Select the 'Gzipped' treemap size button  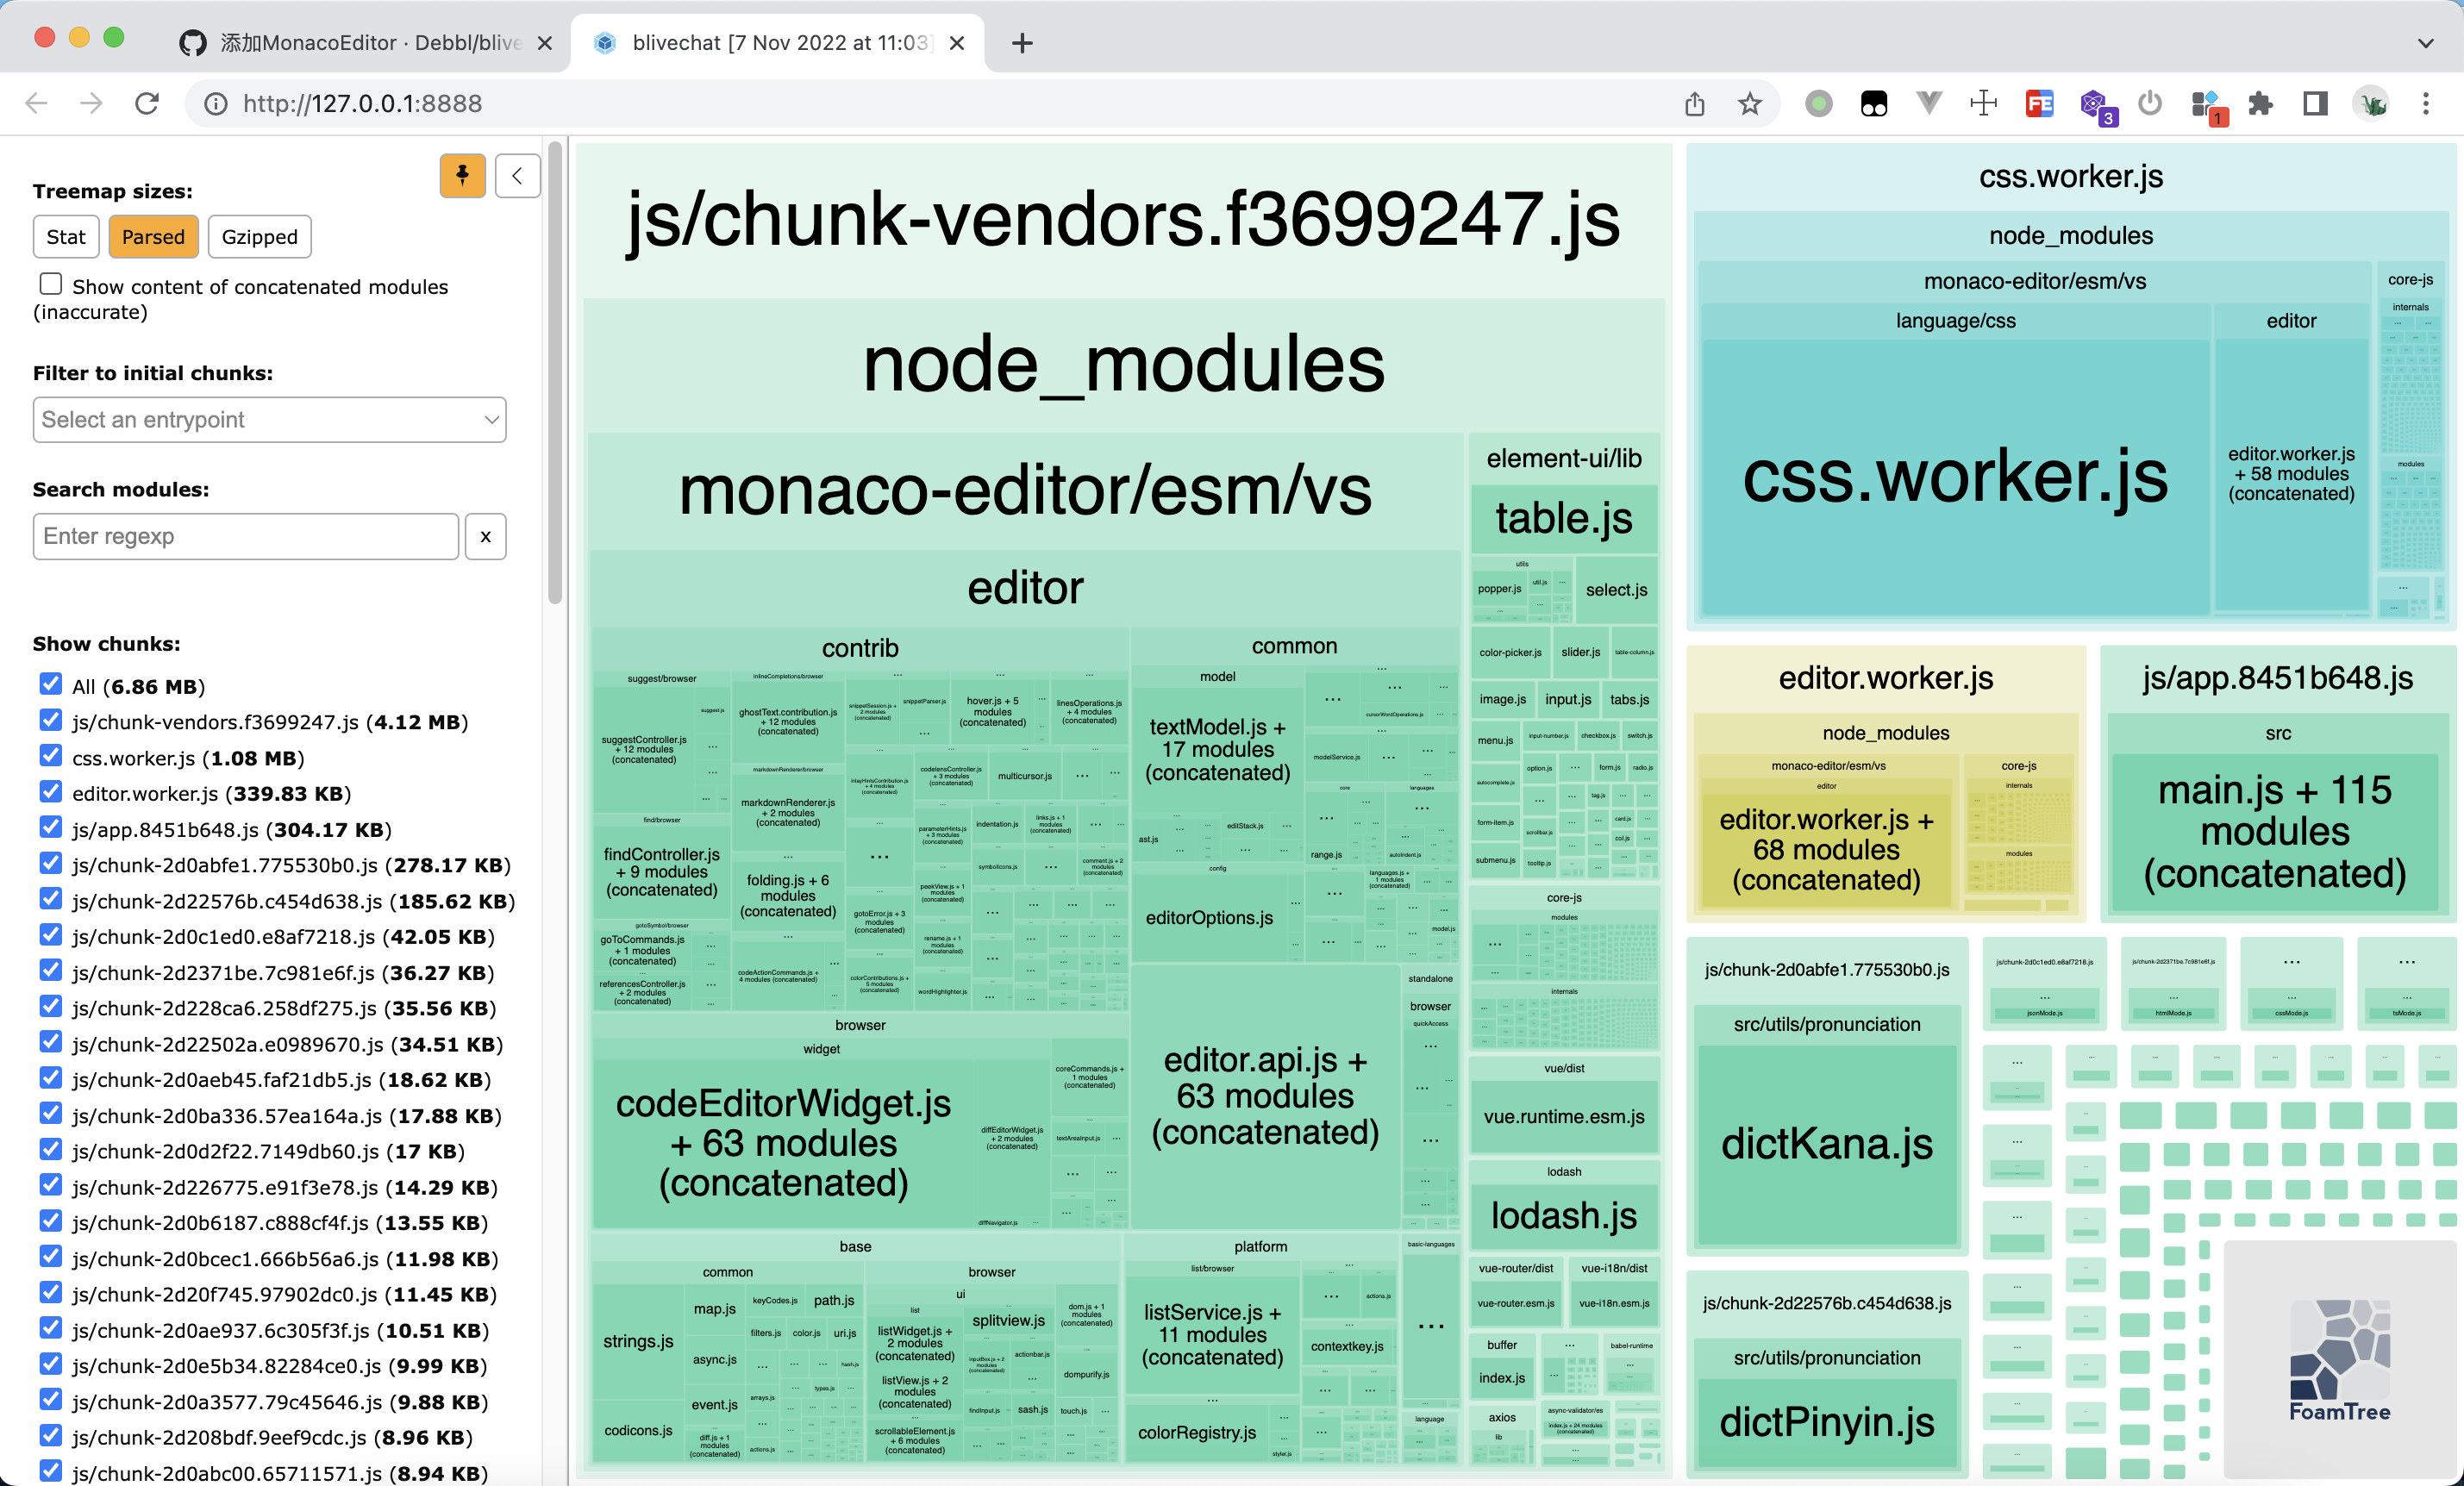tap(259, 237)
